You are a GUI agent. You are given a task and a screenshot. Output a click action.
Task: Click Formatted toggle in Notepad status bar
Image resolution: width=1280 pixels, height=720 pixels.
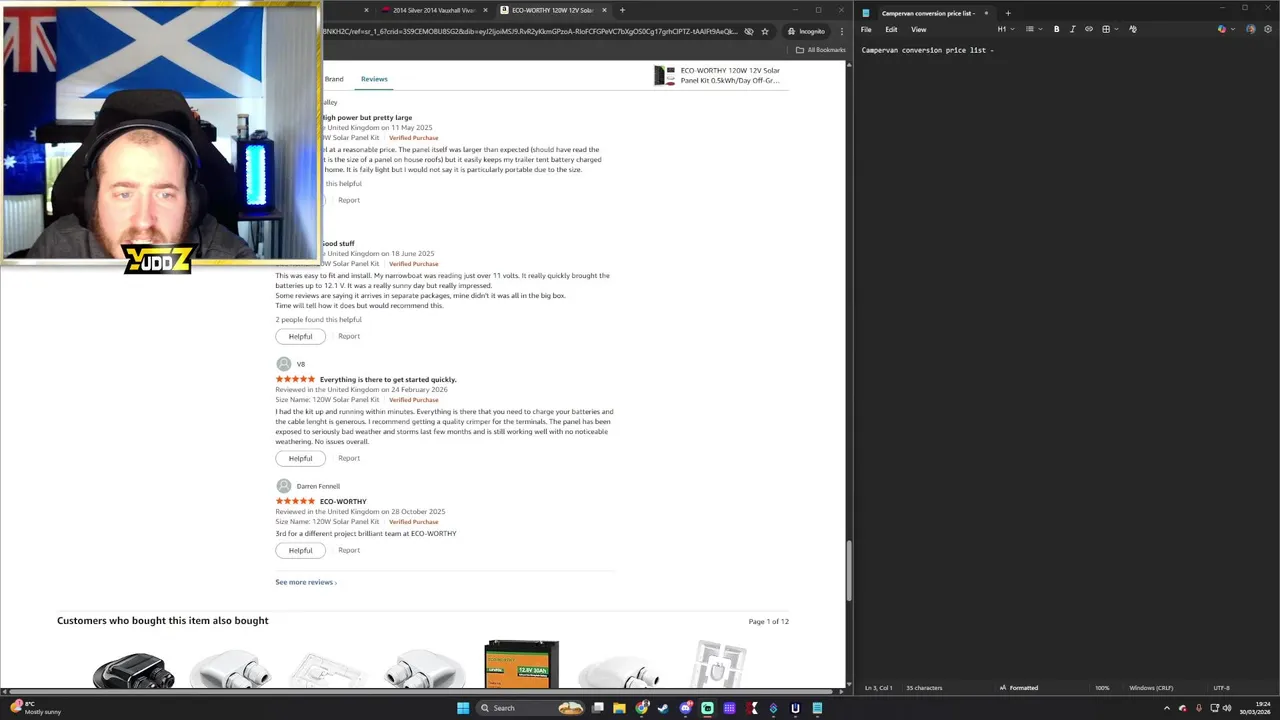point(1019,688)
